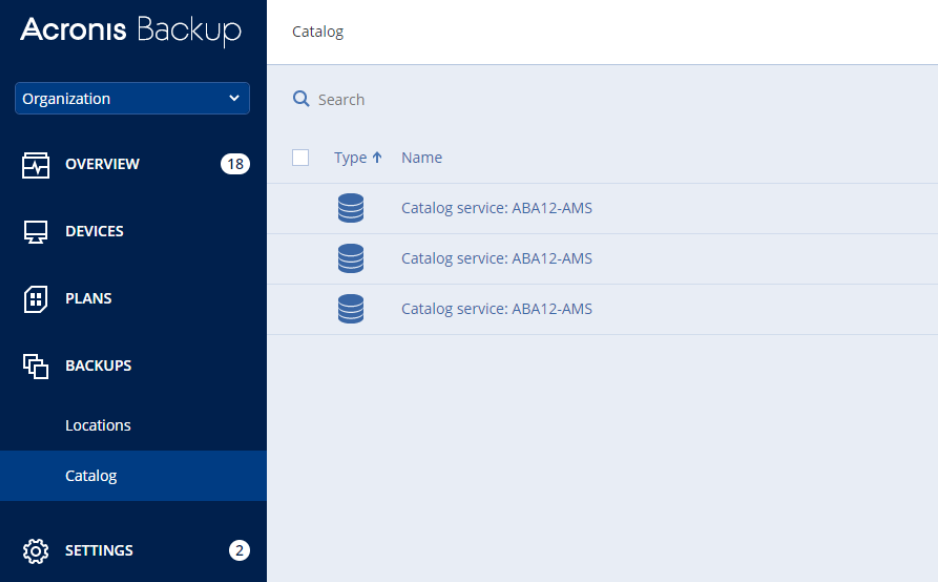
Task: Select the Catalog sidebar item
Action: click(x=133, y=476)
